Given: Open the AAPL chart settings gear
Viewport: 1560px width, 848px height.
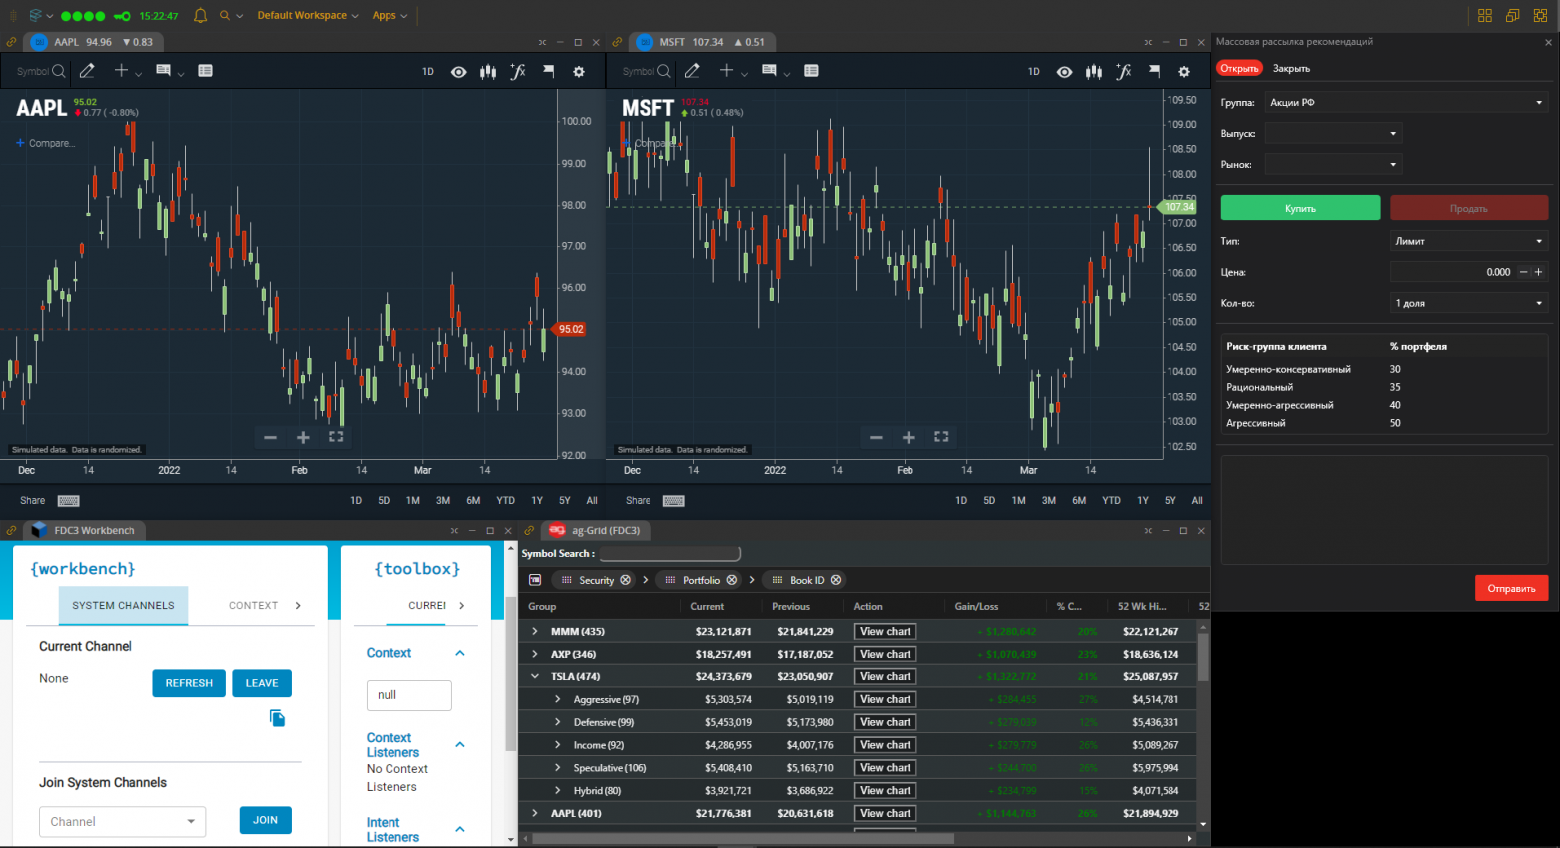Looking at the screenshot, I should [579, 72].
